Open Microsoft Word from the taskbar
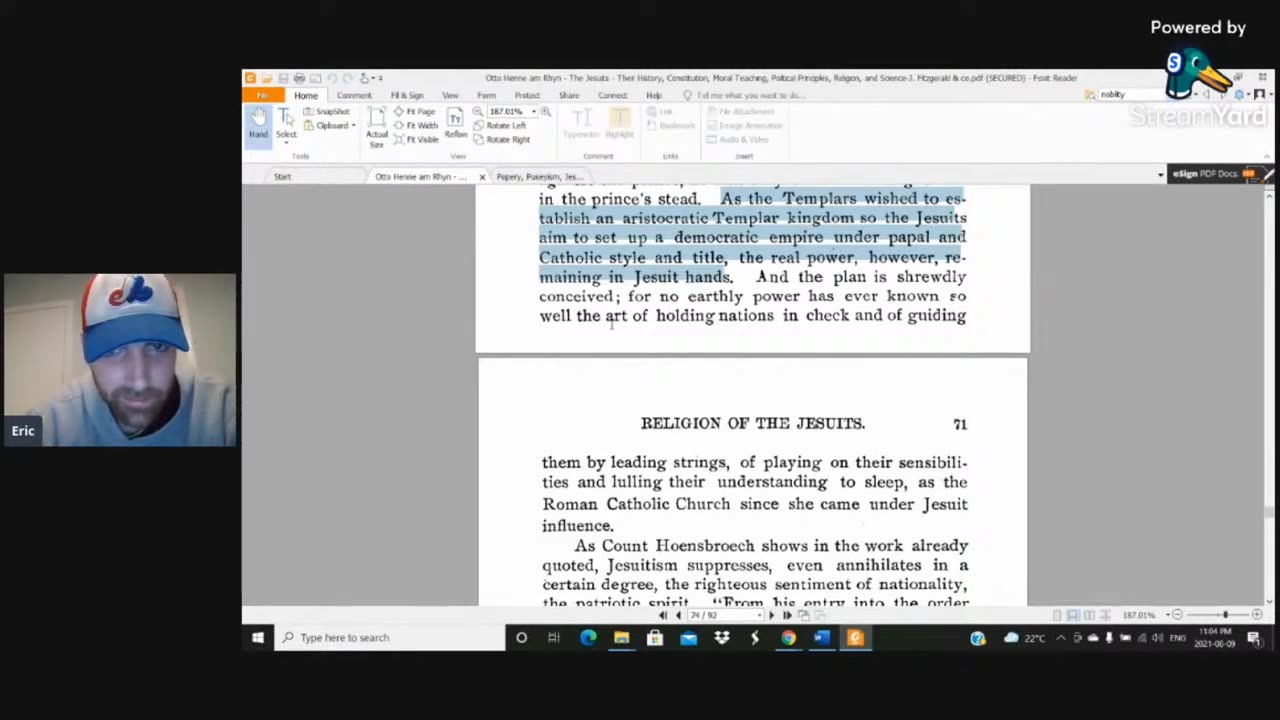Screen dimensions: 1280x720 [x=822, y=638]
